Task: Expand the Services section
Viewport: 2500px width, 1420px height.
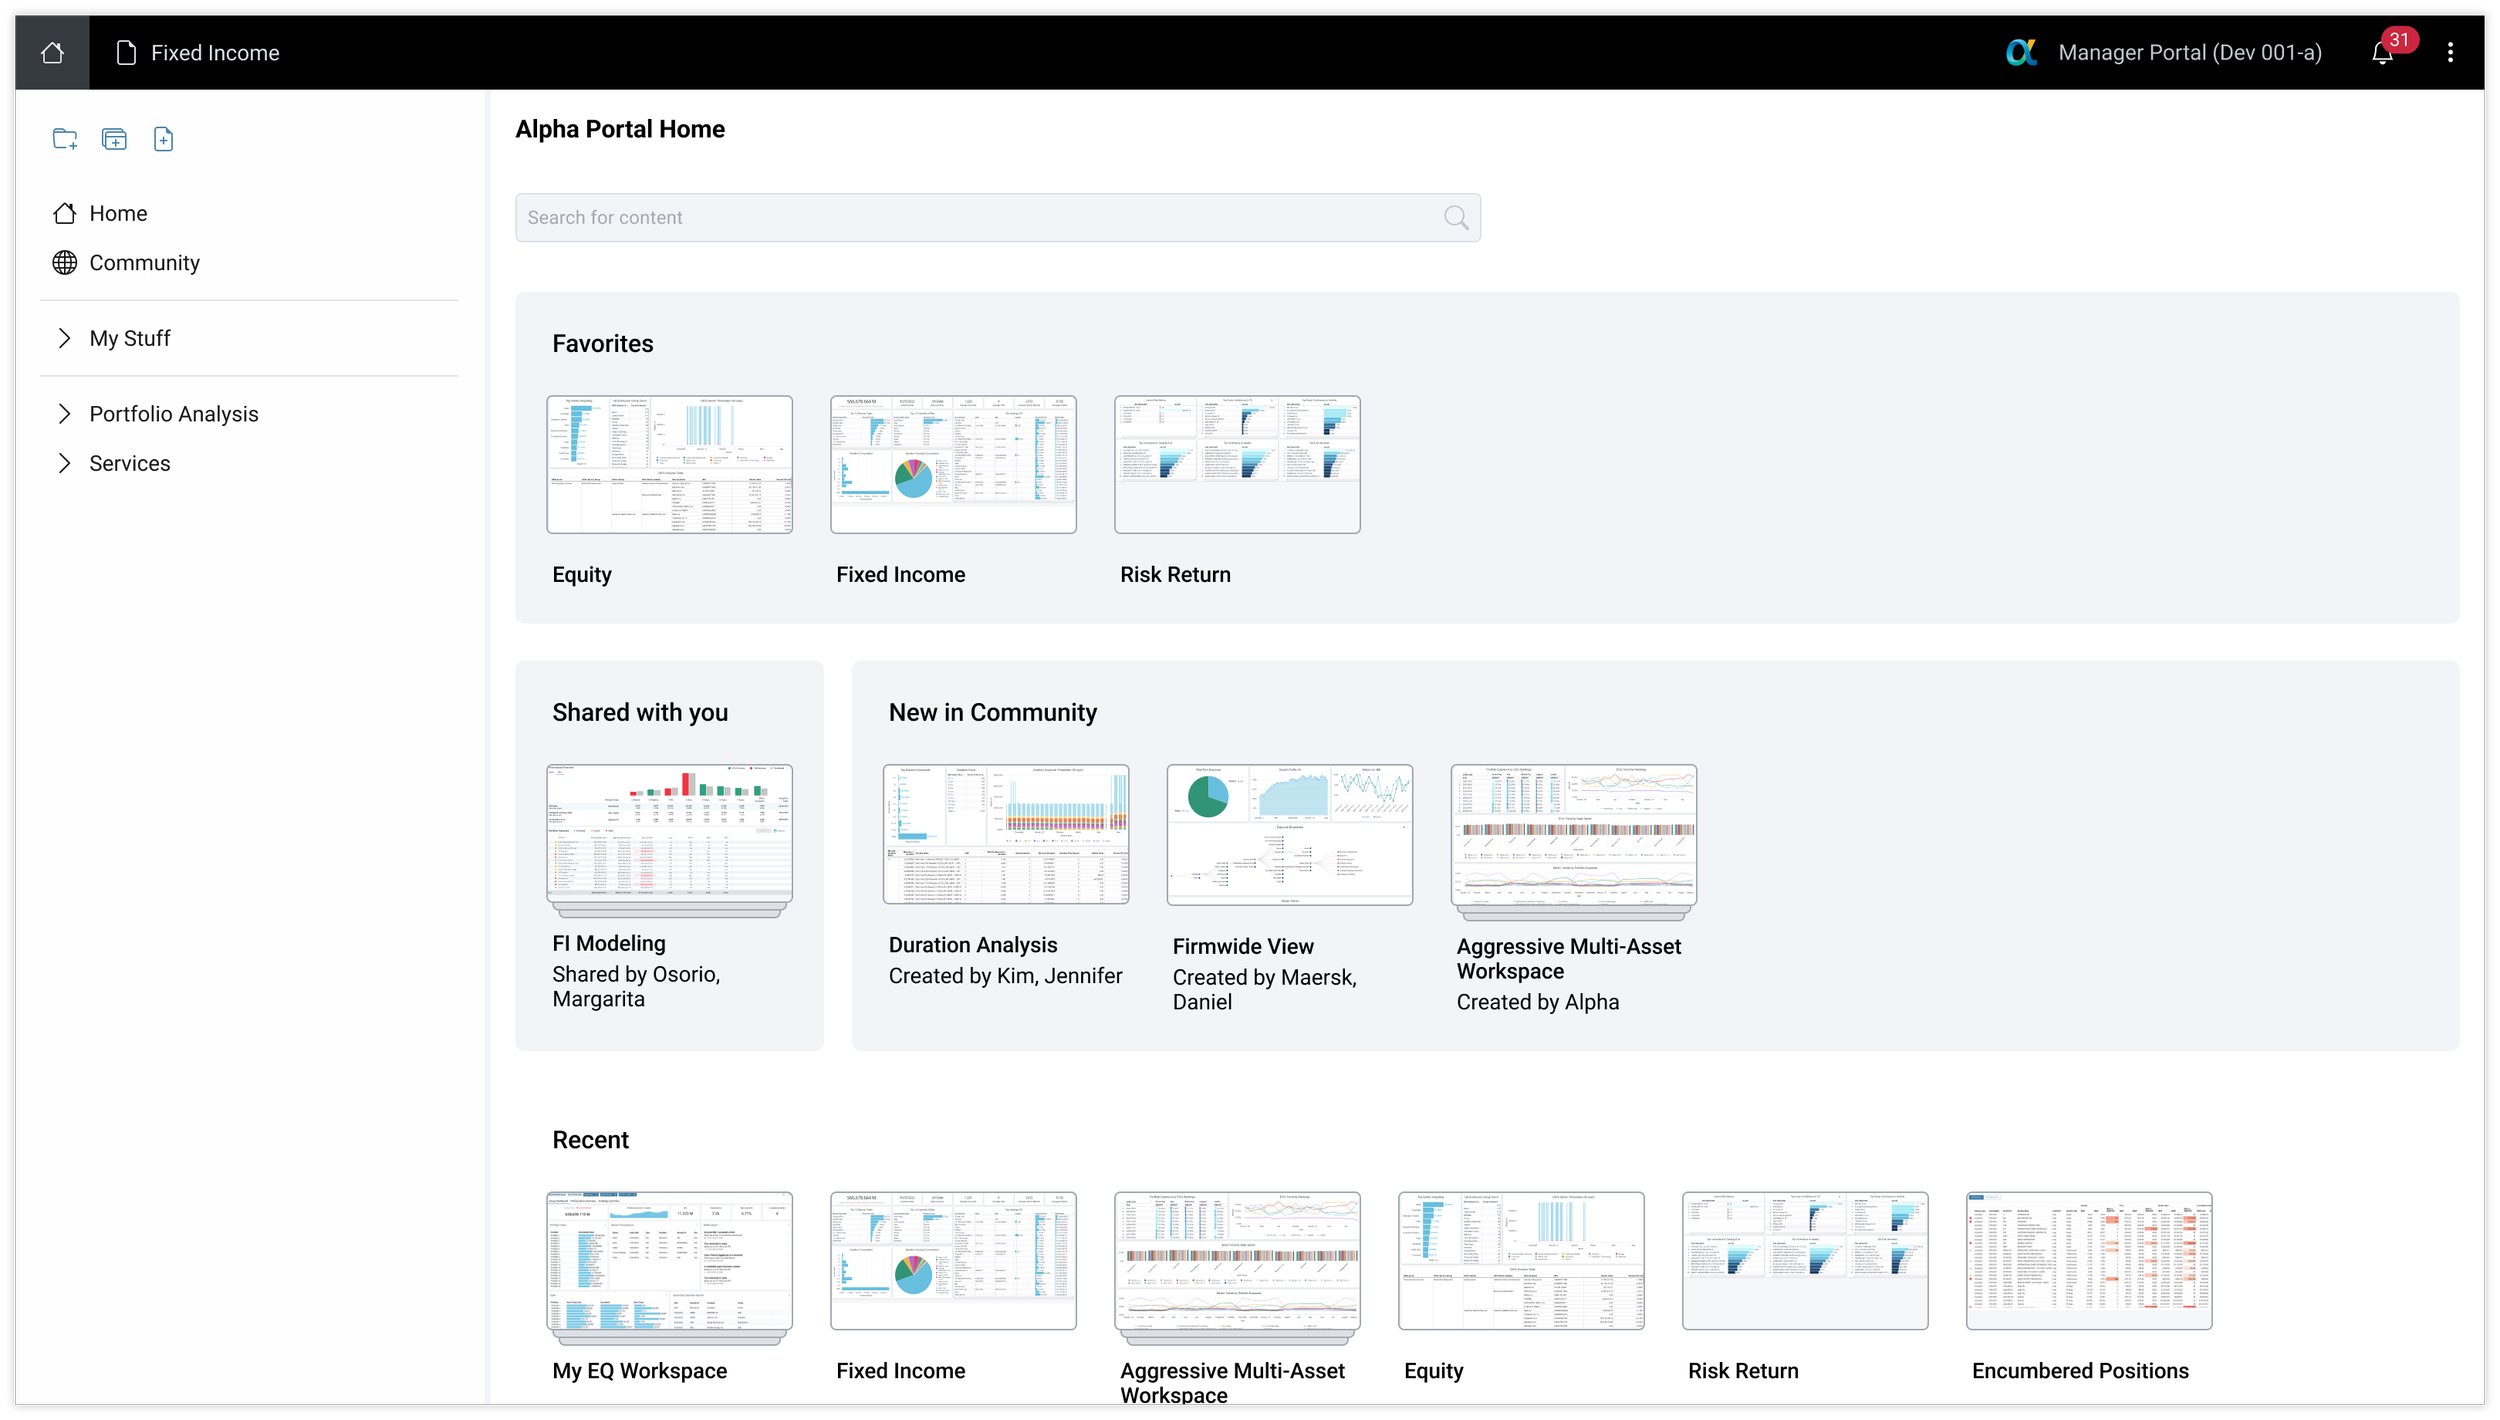Action: tap(65, 463)
